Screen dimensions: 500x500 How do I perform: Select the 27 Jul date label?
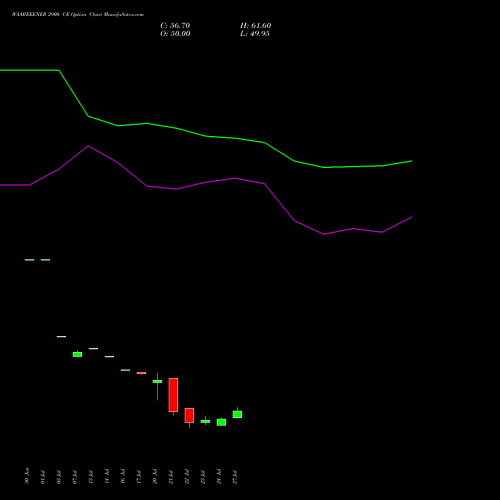pos(235,477)
